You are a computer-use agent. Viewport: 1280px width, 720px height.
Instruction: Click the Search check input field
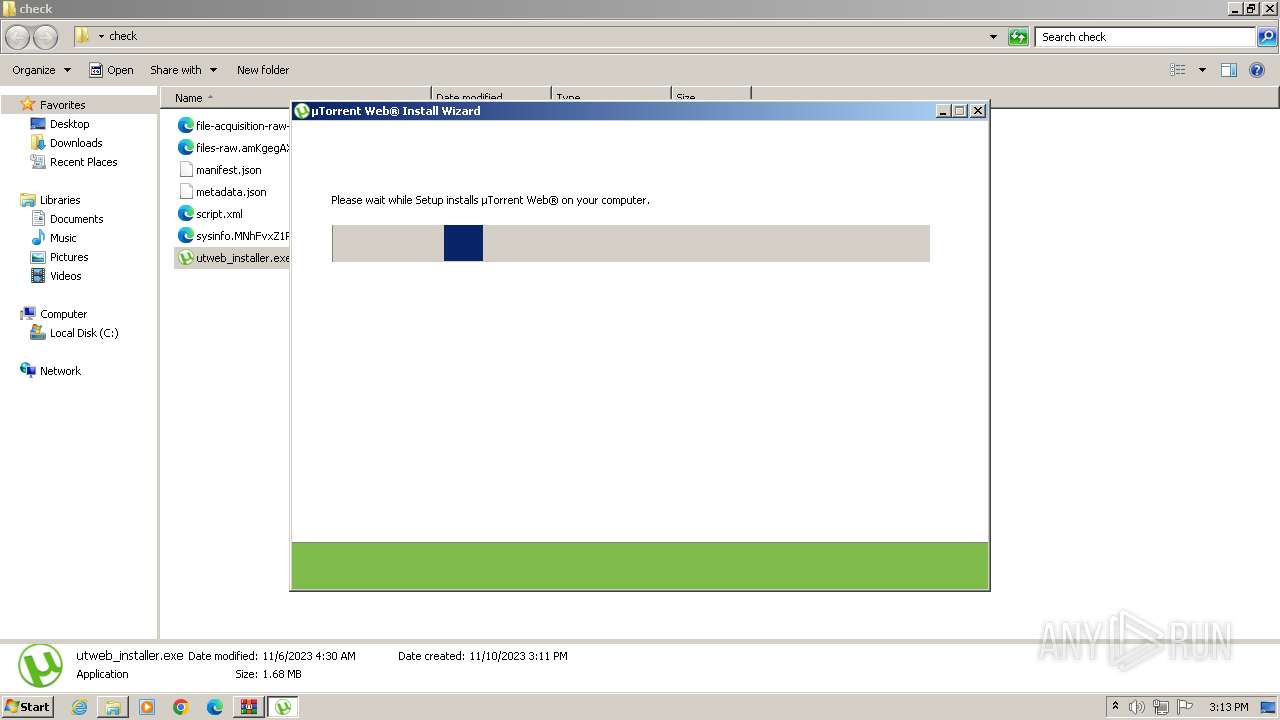click(x=1145, y=37)
